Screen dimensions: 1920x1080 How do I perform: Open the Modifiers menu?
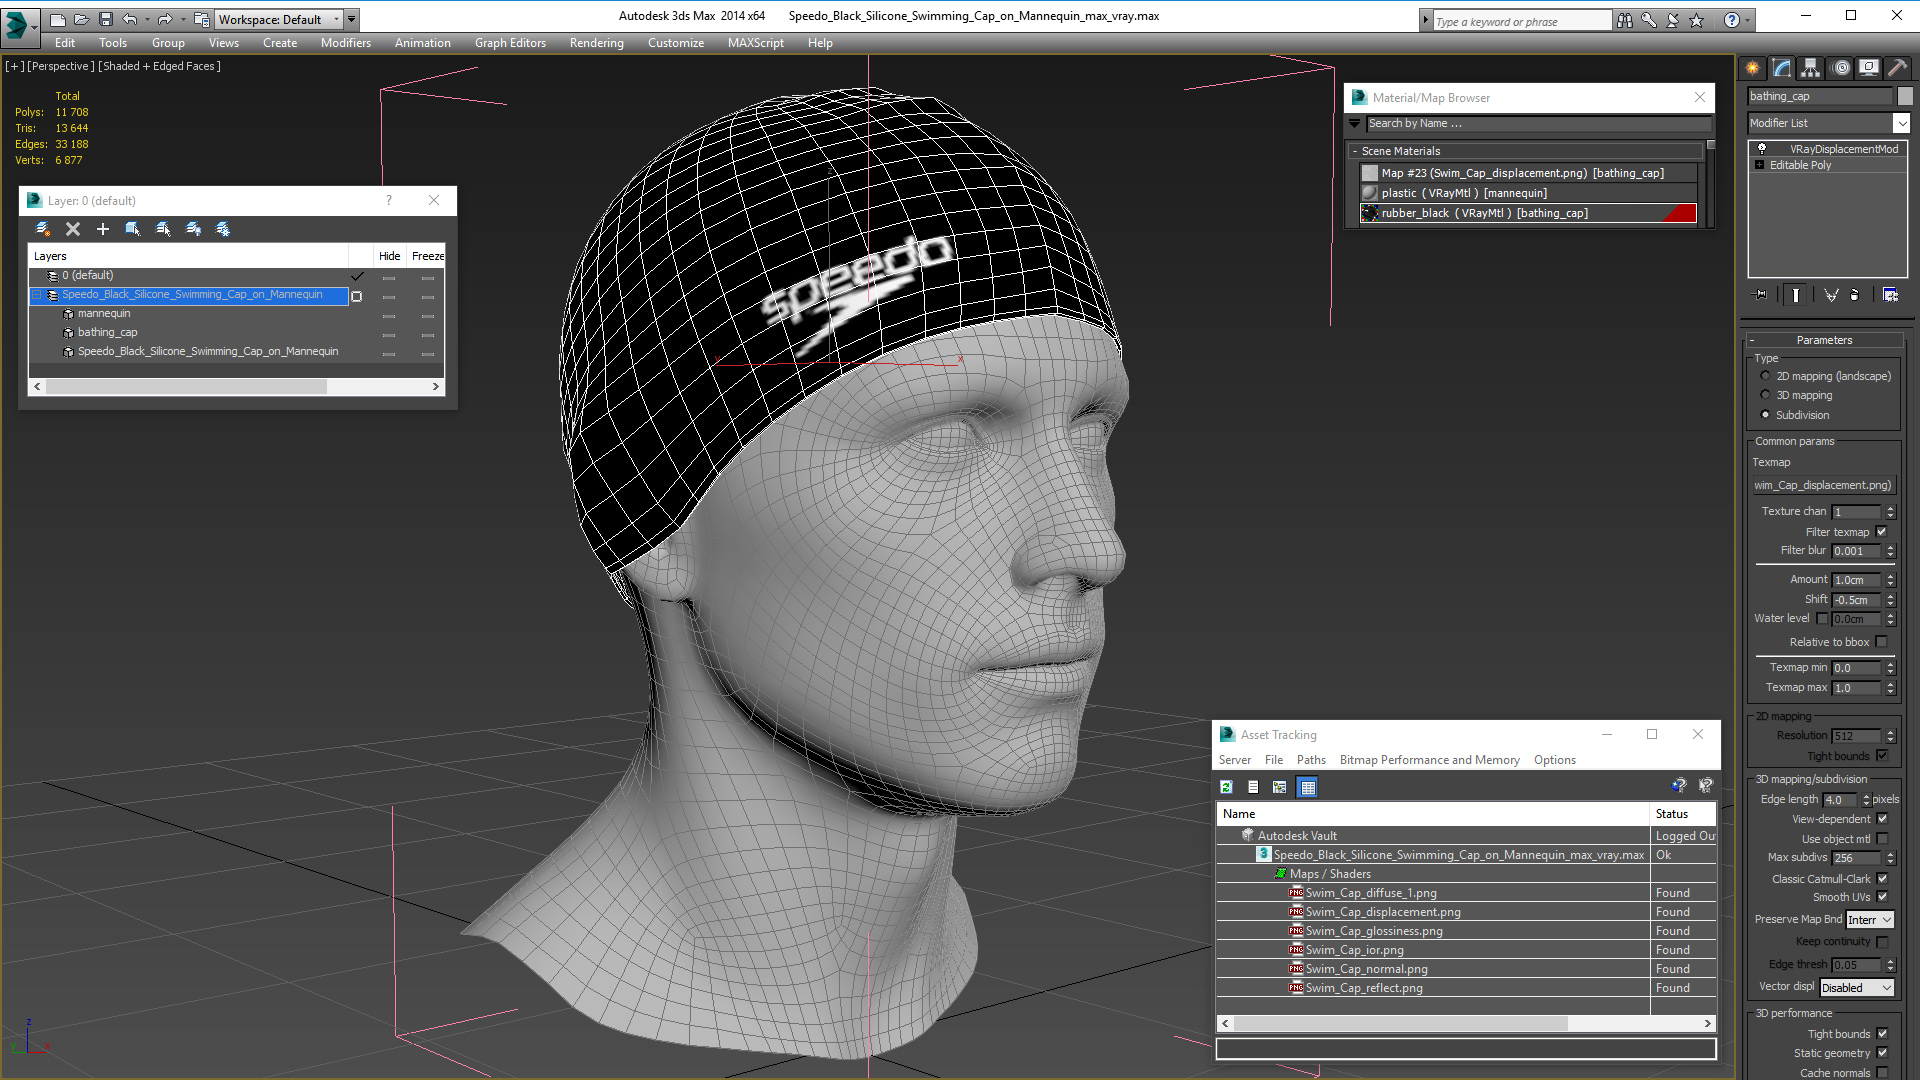tap(346, 43)
